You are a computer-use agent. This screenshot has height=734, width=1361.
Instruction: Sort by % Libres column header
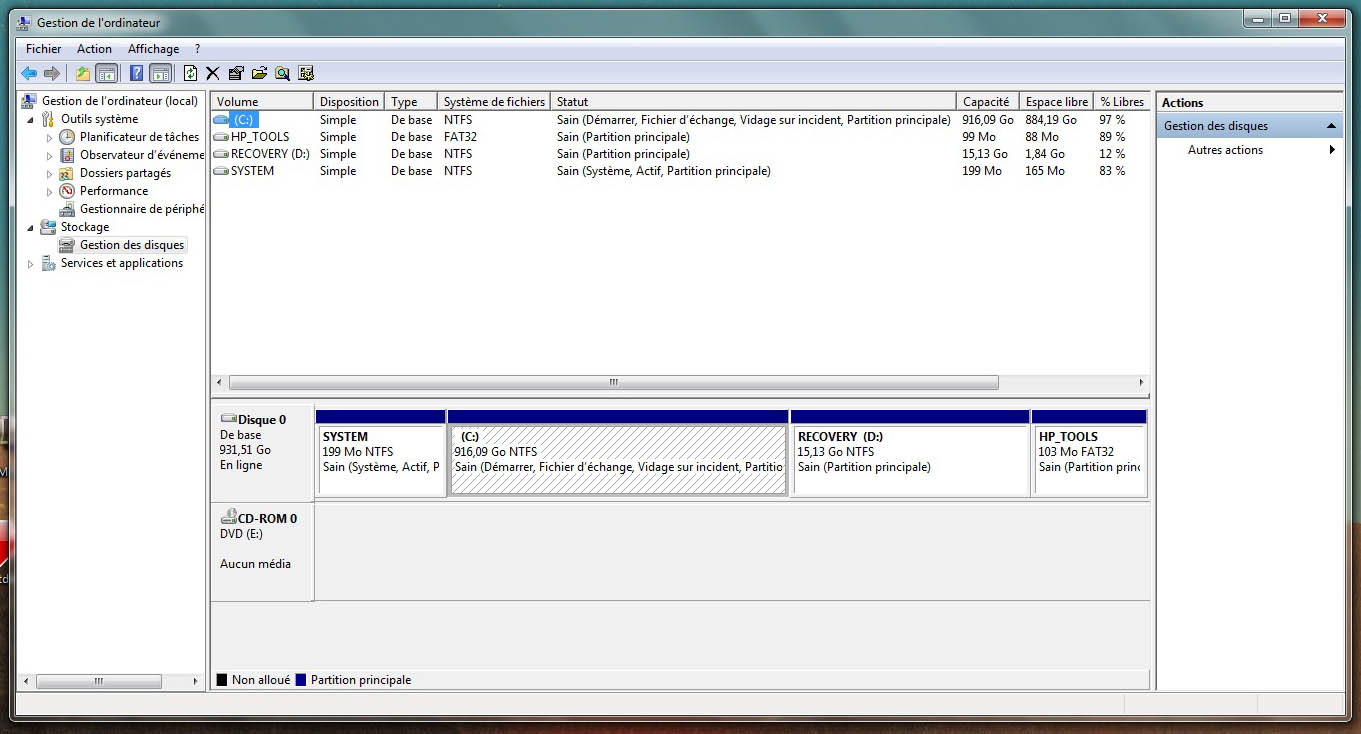pos(1121,102)
